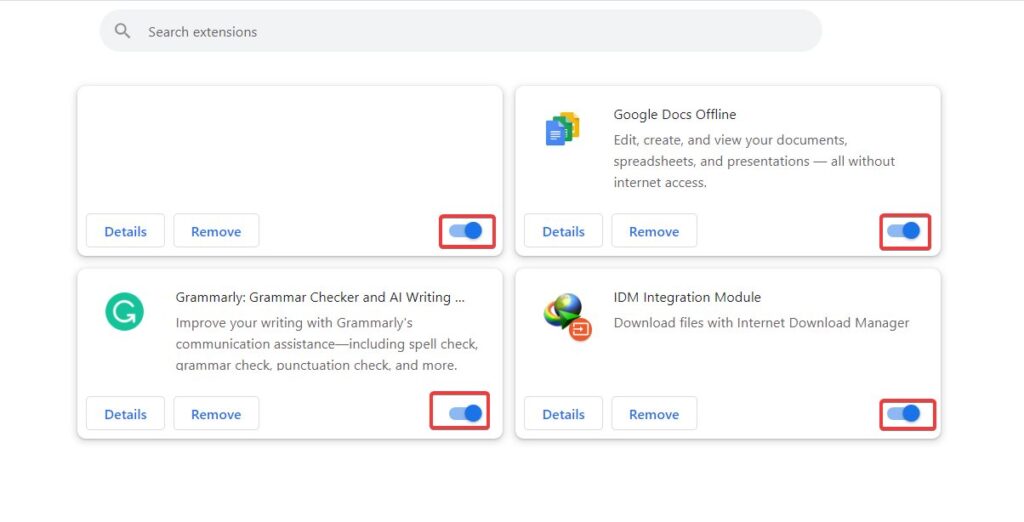Click the magnifying glass search icon

123,31
